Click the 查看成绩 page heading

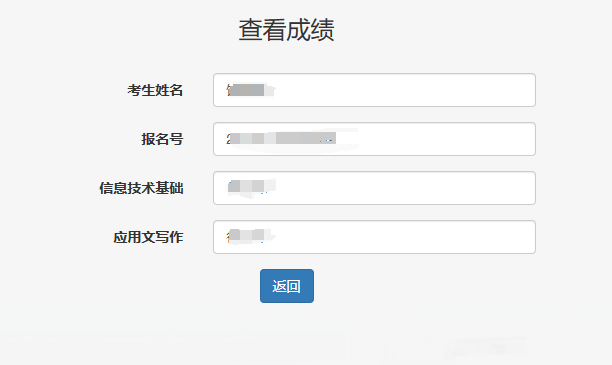point(286,30)
